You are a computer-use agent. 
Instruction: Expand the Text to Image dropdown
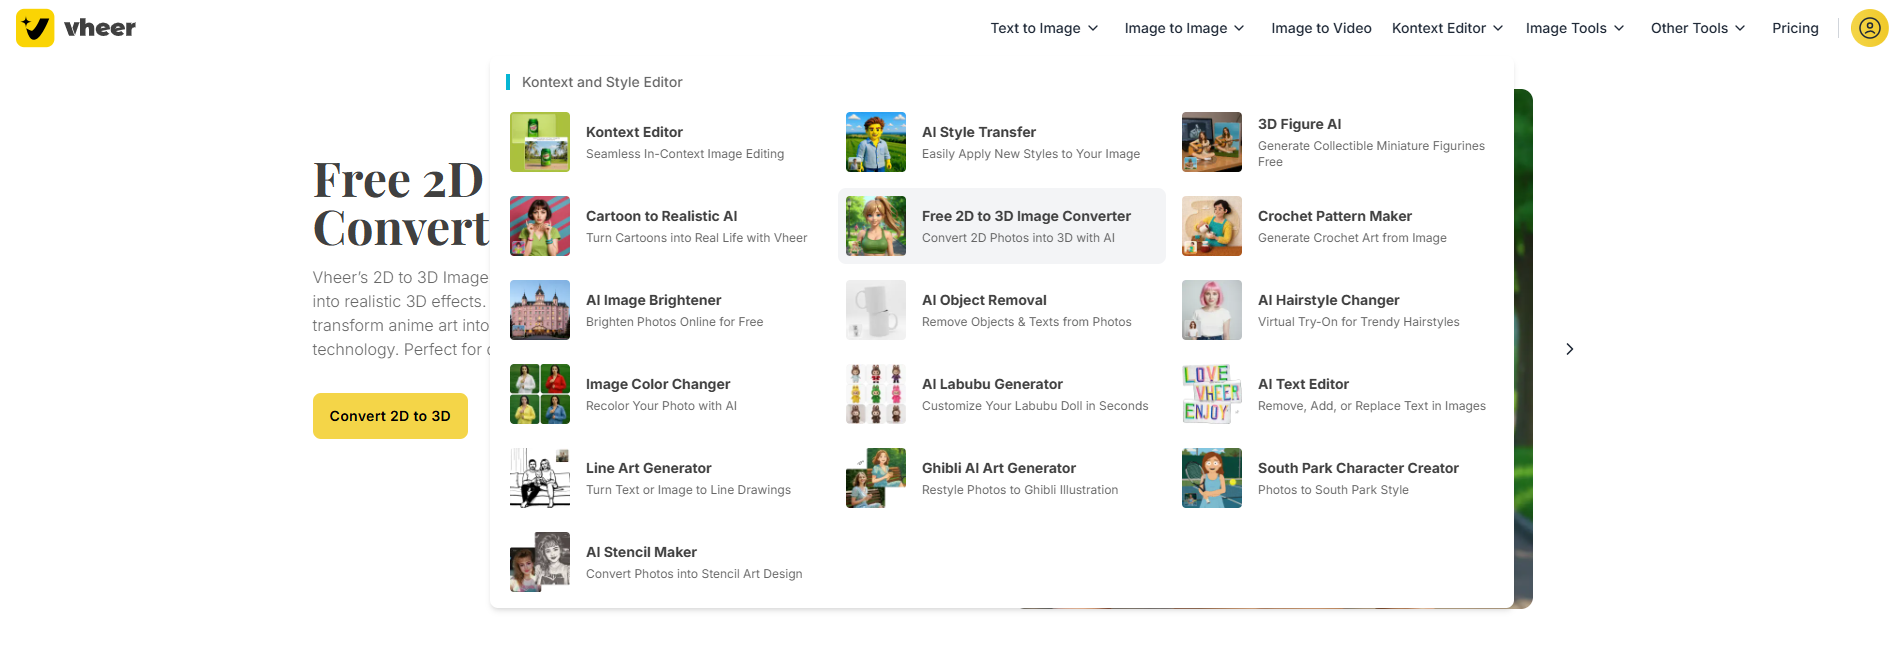pos(1044,28)
